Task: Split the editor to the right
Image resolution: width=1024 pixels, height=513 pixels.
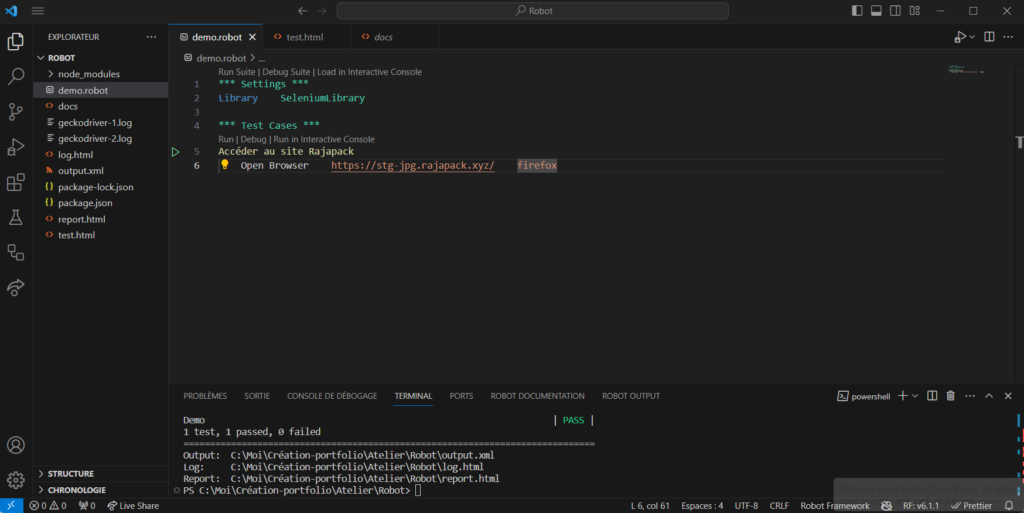Action: tap(989, 37)
